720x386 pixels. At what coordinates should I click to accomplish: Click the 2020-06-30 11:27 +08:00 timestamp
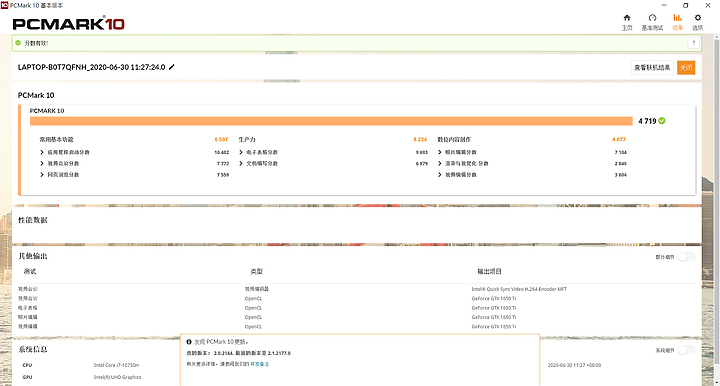(574, 365)
